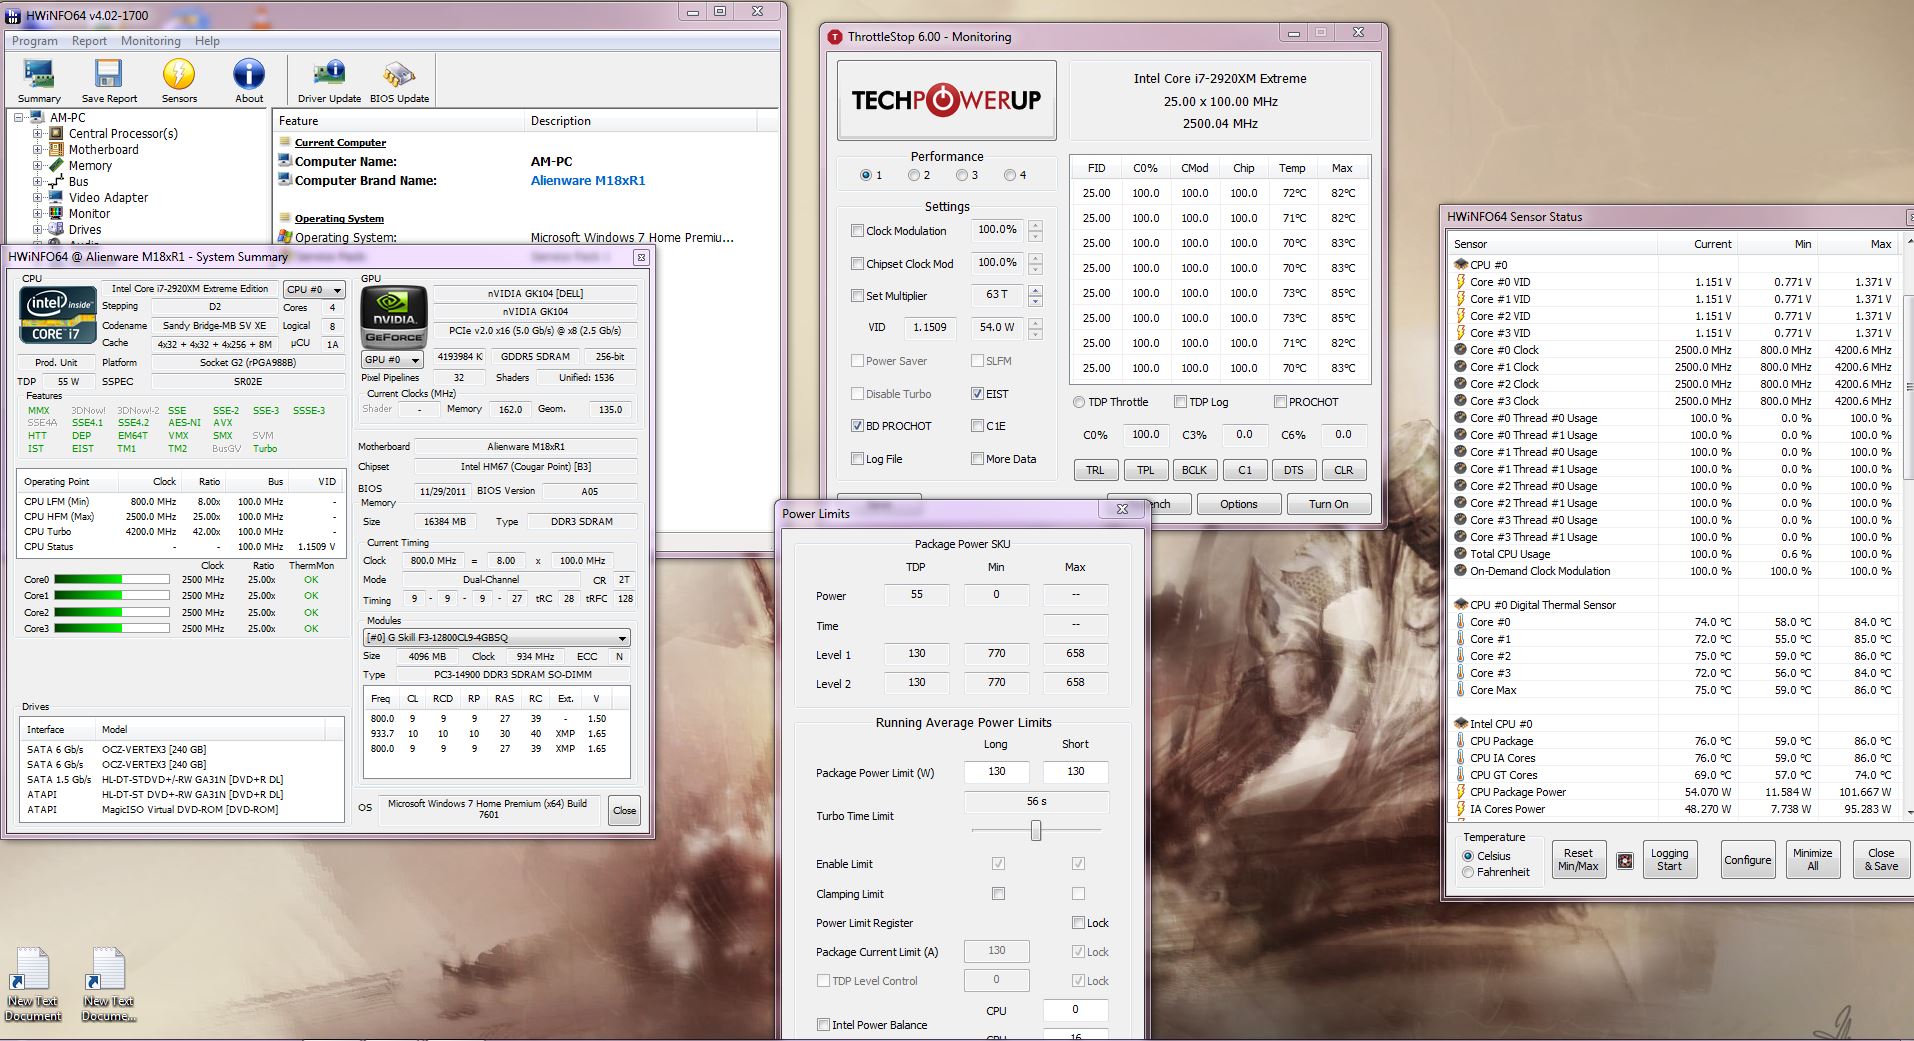Click the small icon next to Reset Min/Max
This screenshot has height=1041, width=1914.
[1625, 860]
